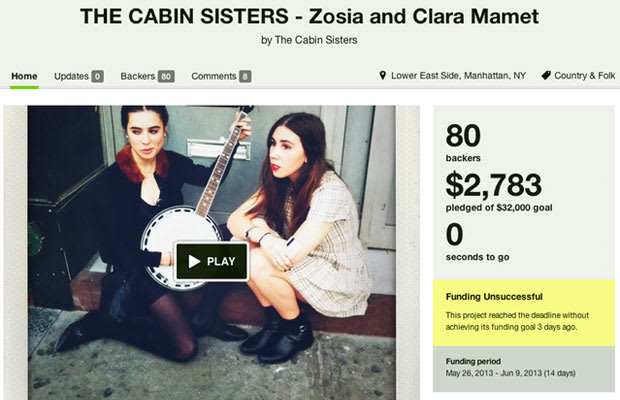Click the Country & Folk tag icon

pos(546,75)
